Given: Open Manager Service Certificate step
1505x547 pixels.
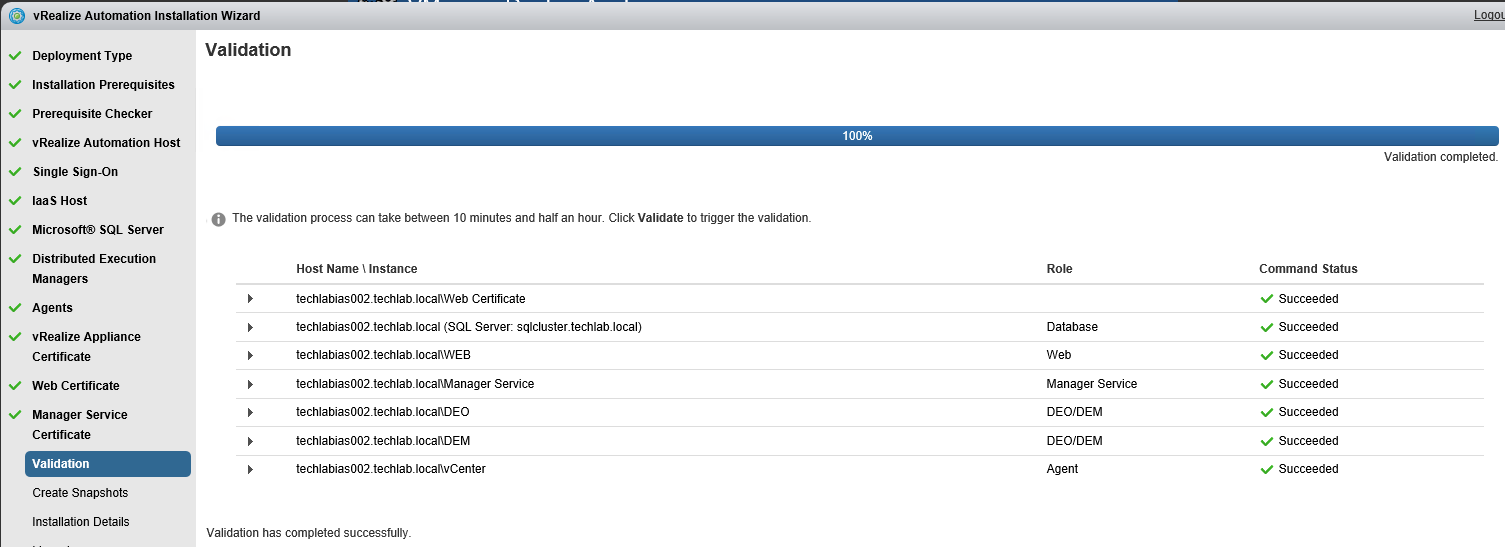Looking at the screenshot, I should (x=80, y=425).
